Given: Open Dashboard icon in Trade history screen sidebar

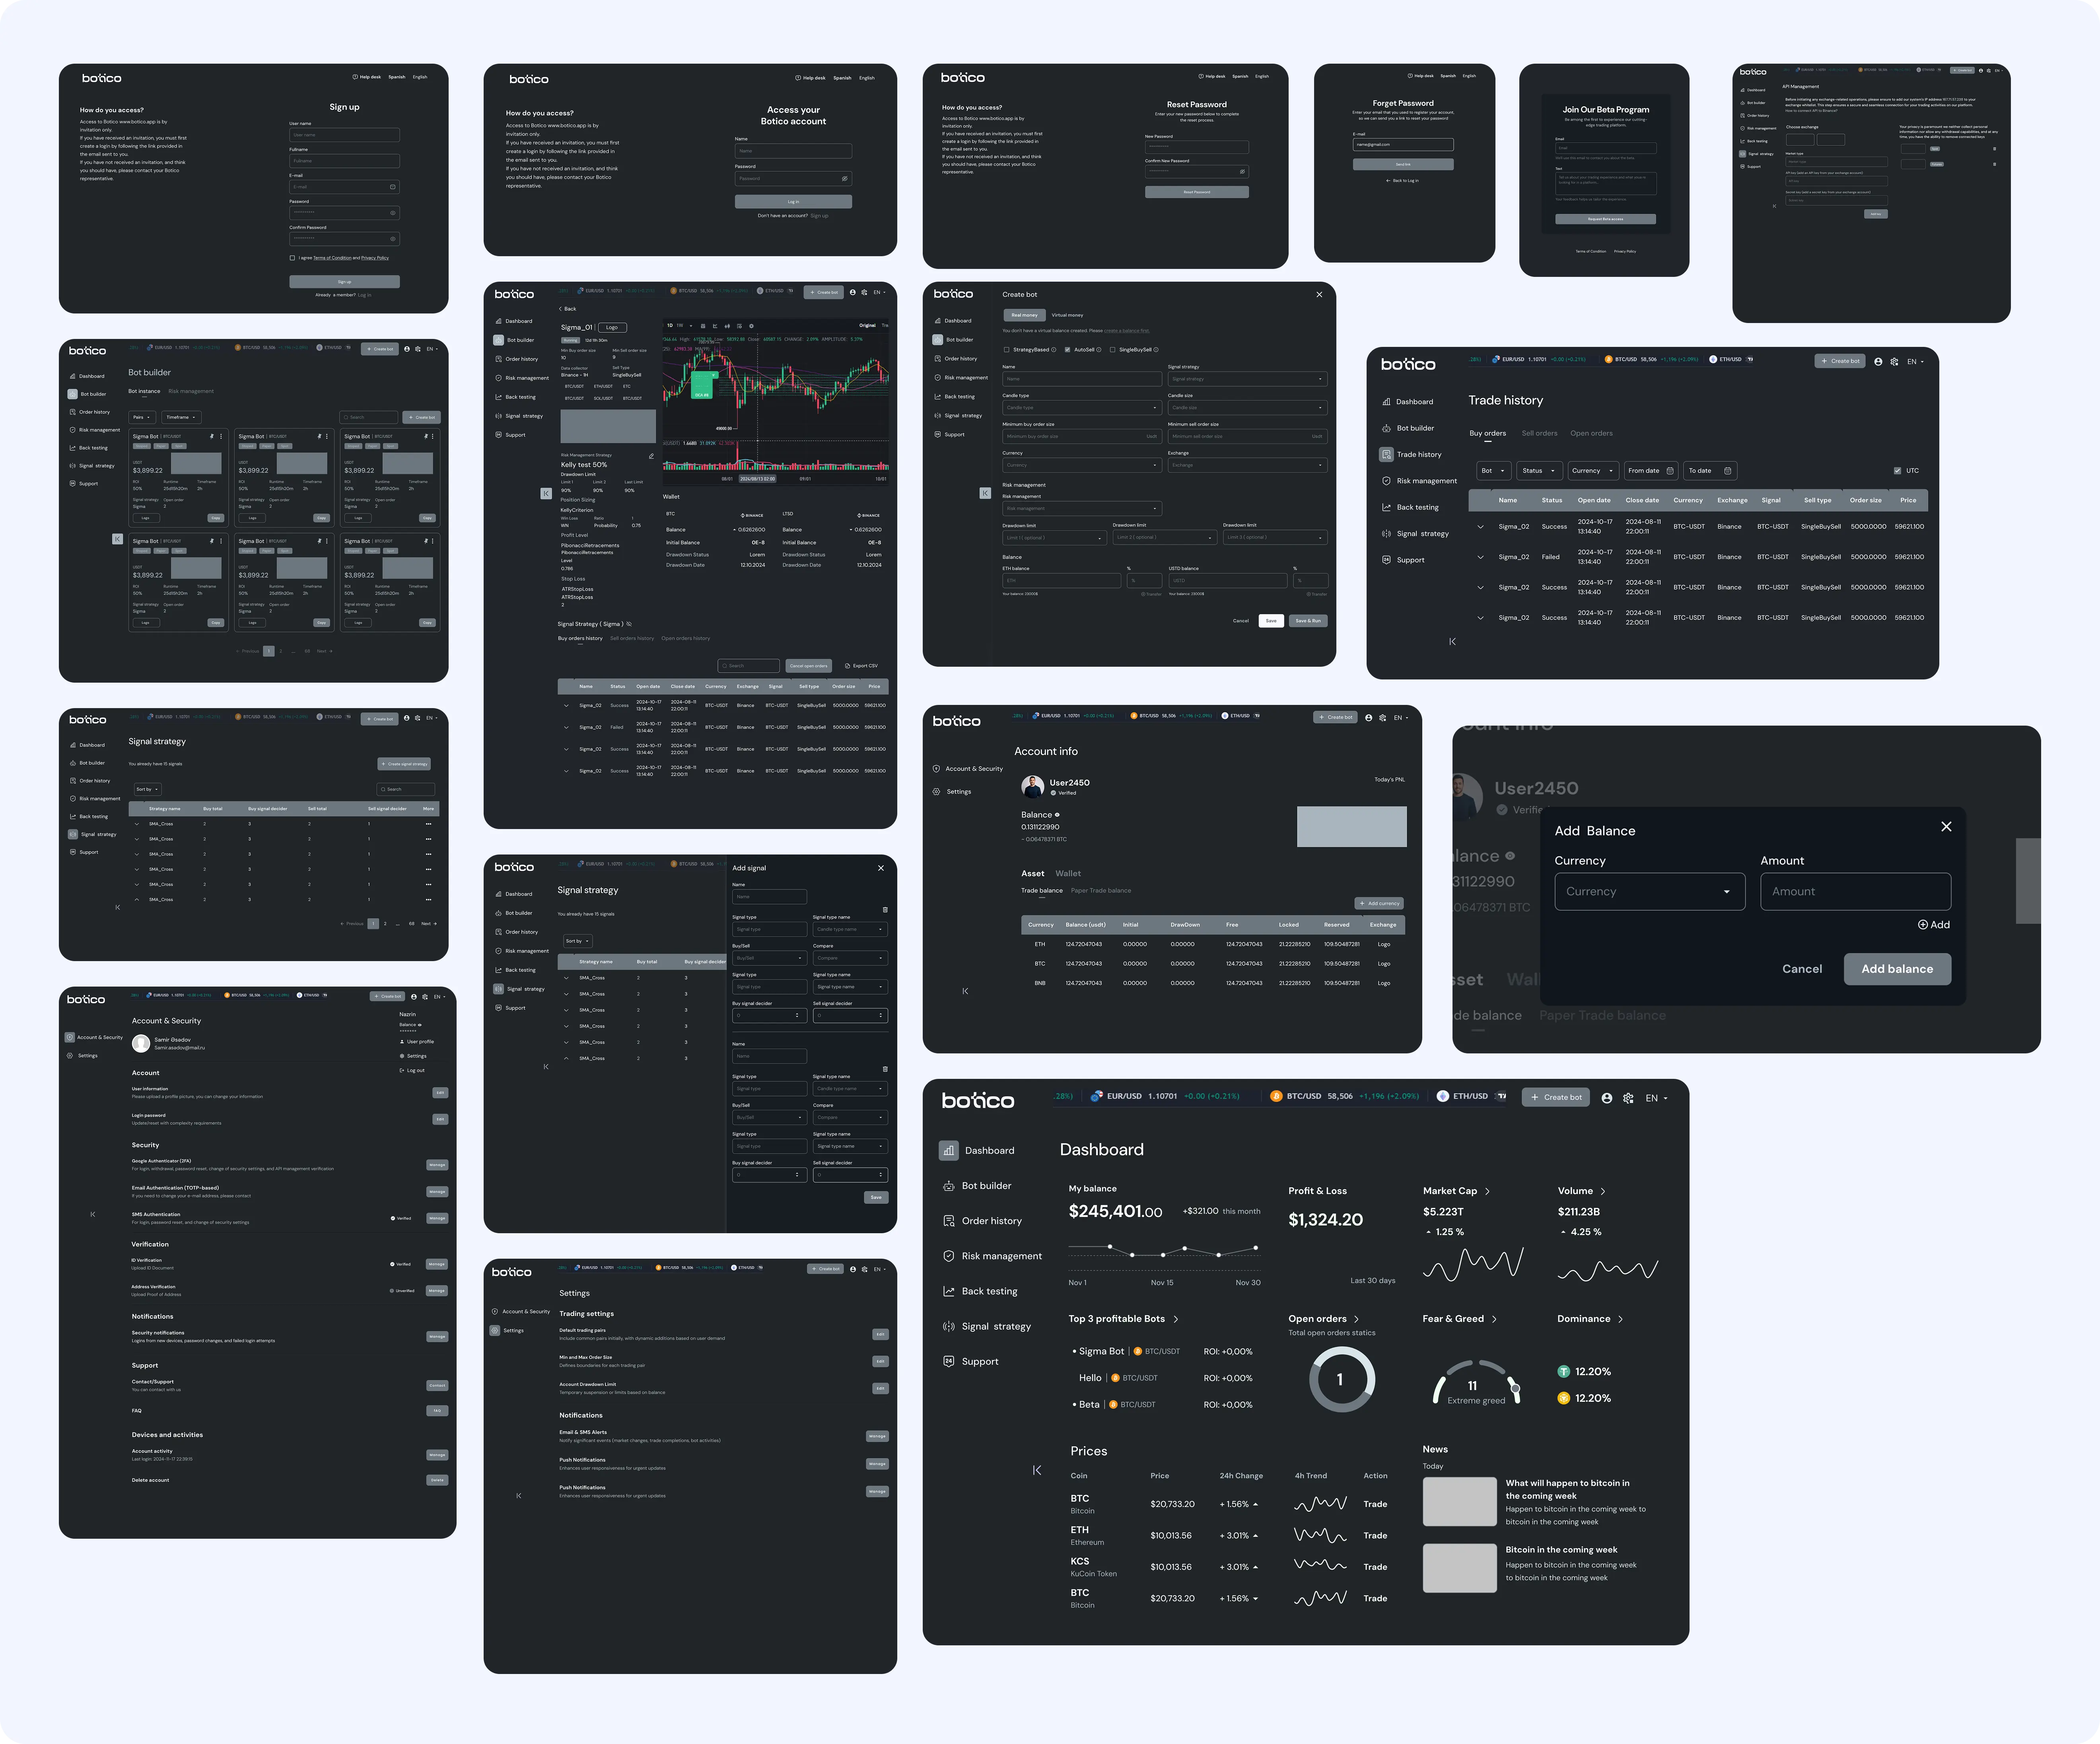Looking at the screenshot, I should click(1386, 402).
